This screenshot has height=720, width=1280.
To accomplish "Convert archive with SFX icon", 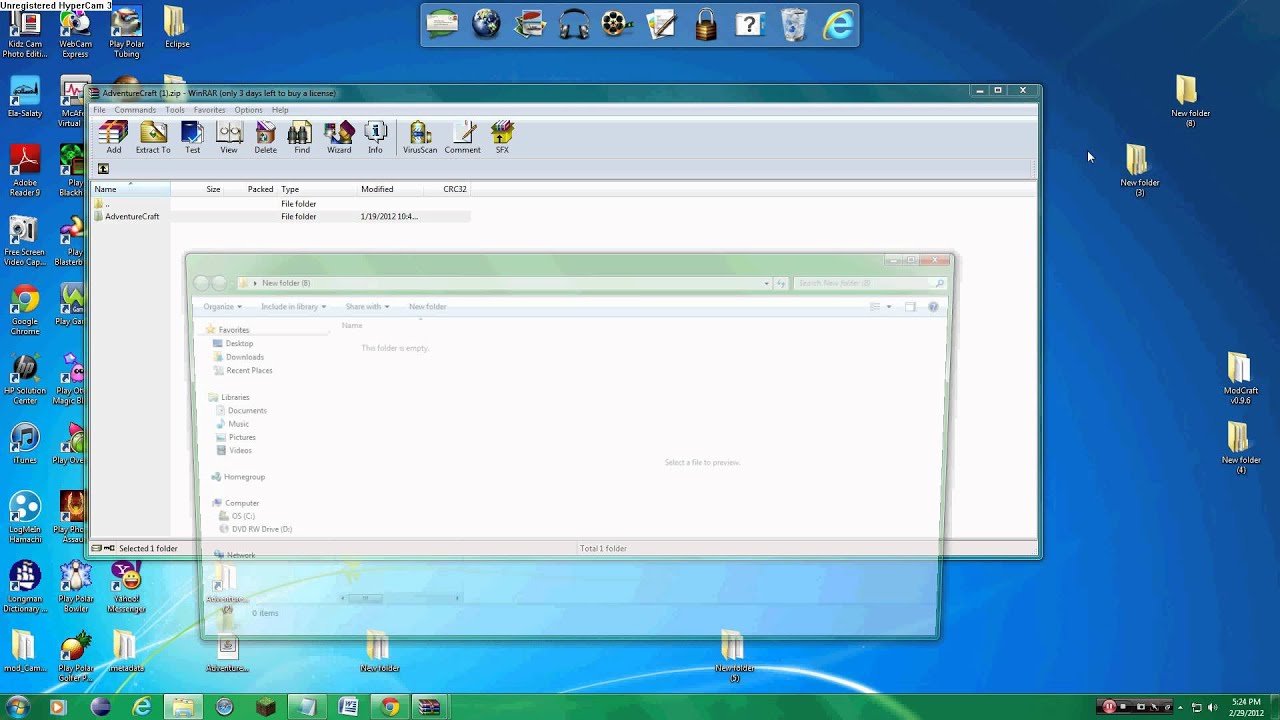I will pos(502,137).
